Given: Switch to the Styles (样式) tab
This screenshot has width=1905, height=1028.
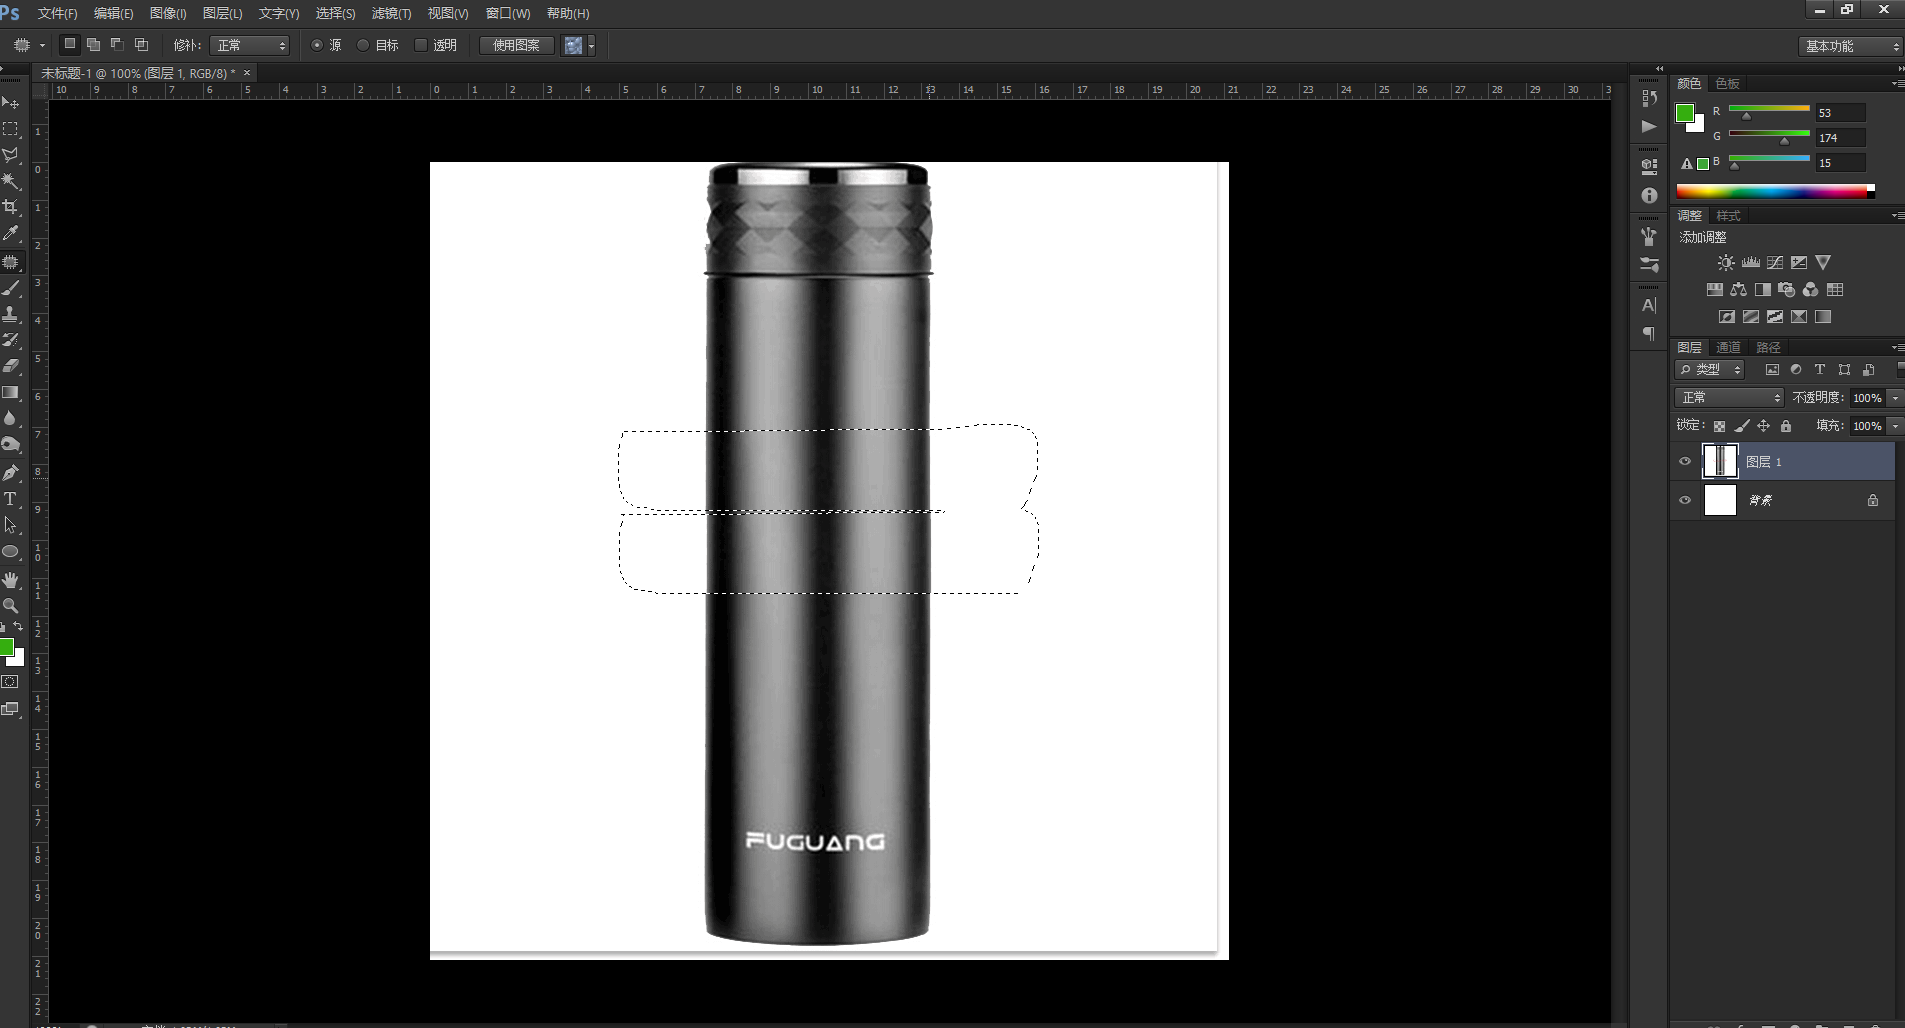Looking at the screenshot, I should point(1728,215).
